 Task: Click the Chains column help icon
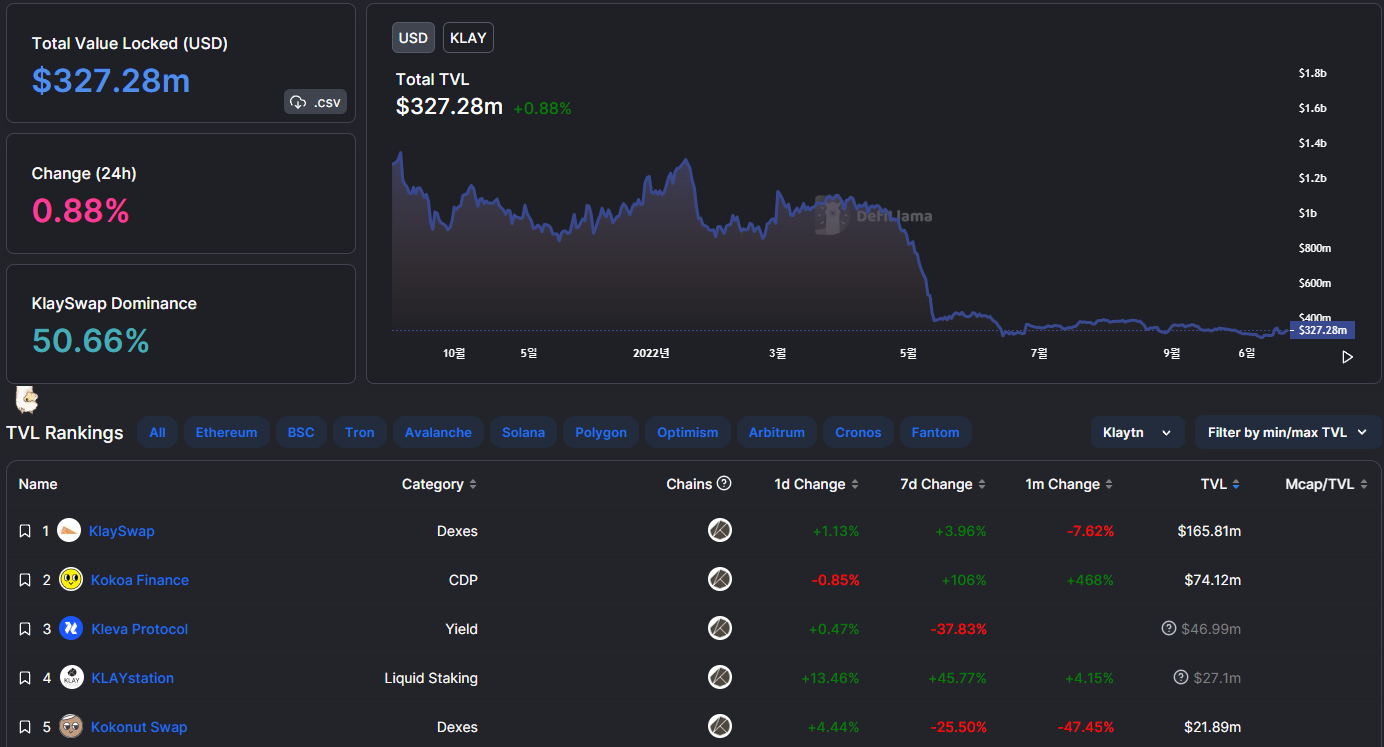[x=724, y=483]
